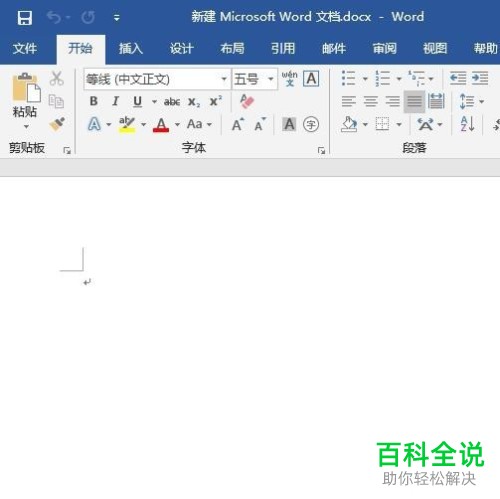
Task: Open the Customize Quick Access Toolbar menu
Action: point(116,18)
